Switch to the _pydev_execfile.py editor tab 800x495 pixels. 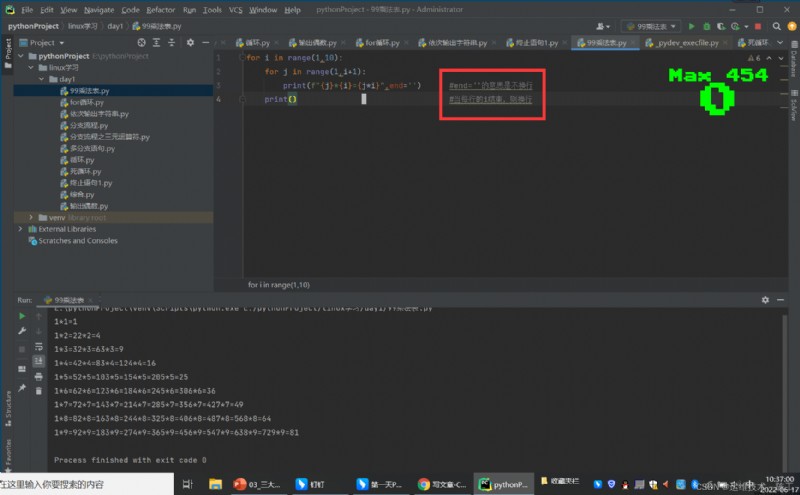click(687, 43)
